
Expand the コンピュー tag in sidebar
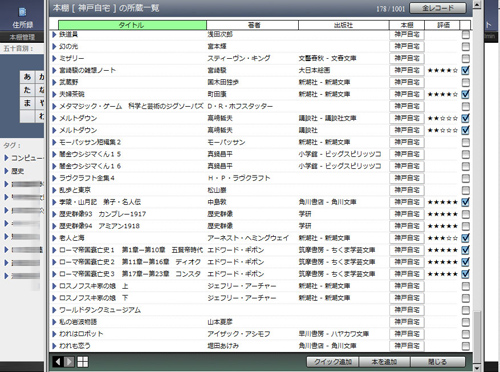(x=6, y=158)
